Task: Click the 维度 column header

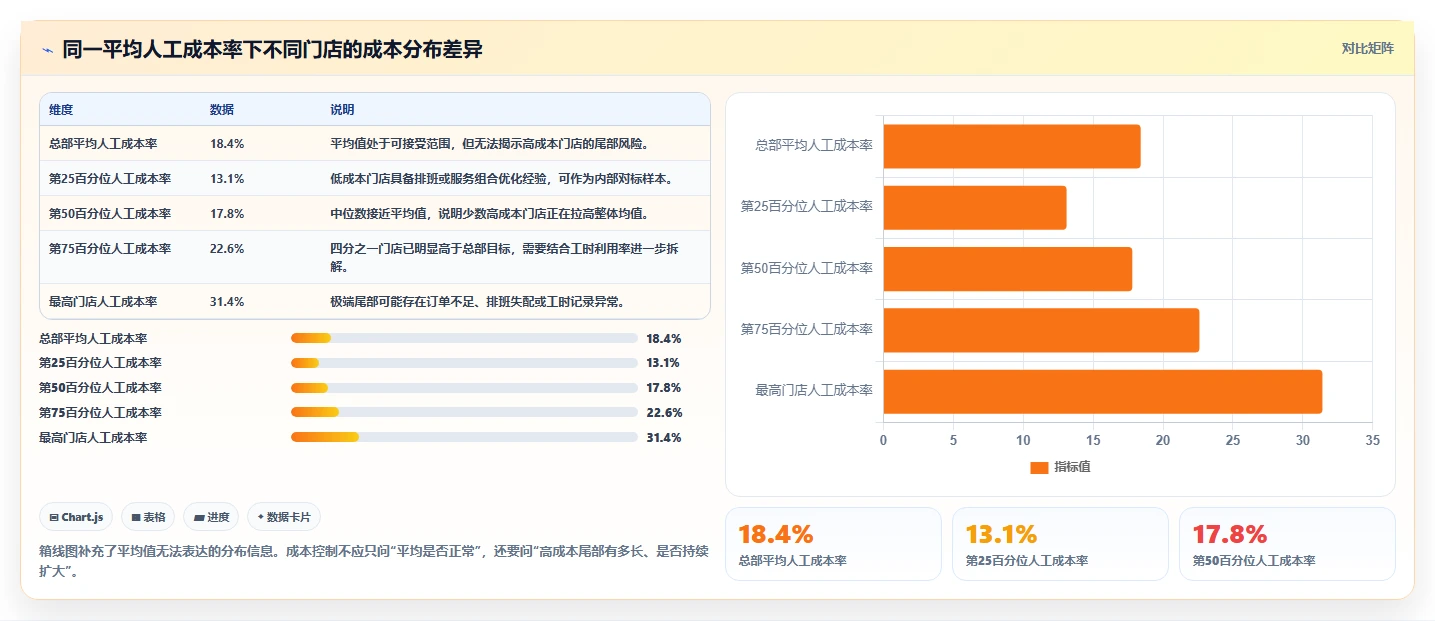Action: pos(61,110)
